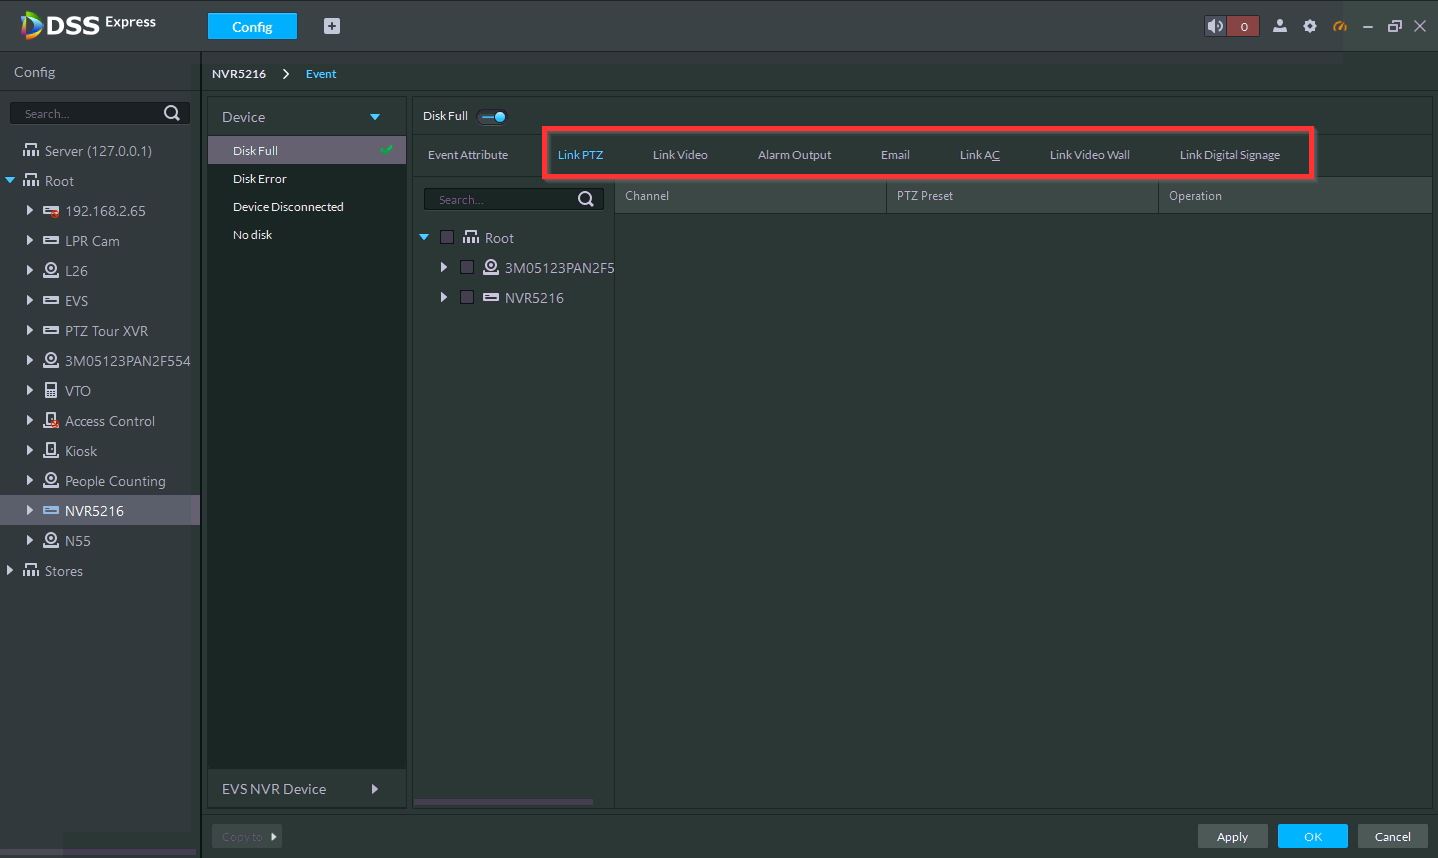Collapse the Device event category dropdown

375,117
